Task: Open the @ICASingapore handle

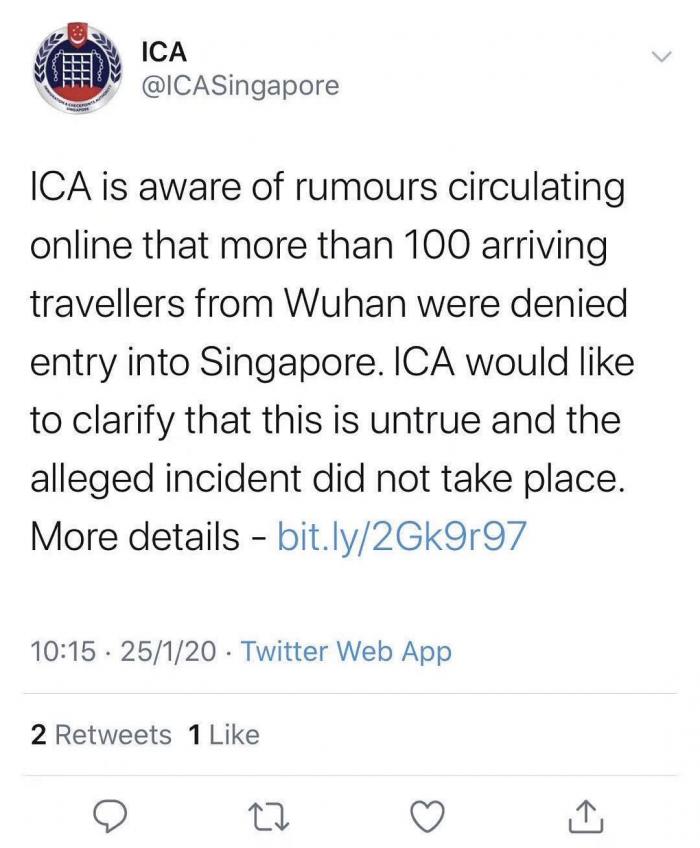Action: click(241, 87)
